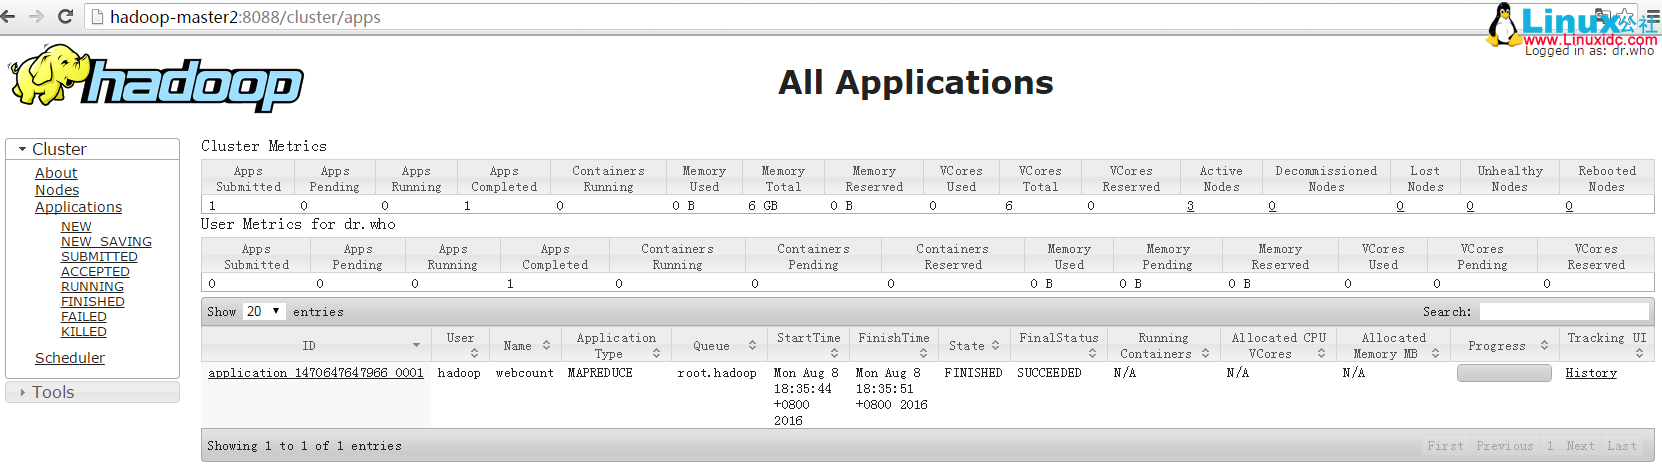Filter applications by NEW_SAVING state
1662x468 pixels.
coord(106,242)
